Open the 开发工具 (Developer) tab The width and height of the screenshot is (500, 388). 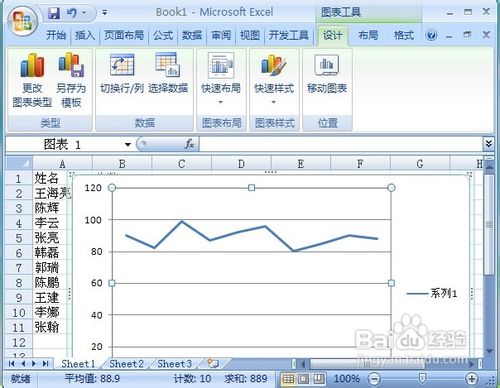tap(289, 35)
